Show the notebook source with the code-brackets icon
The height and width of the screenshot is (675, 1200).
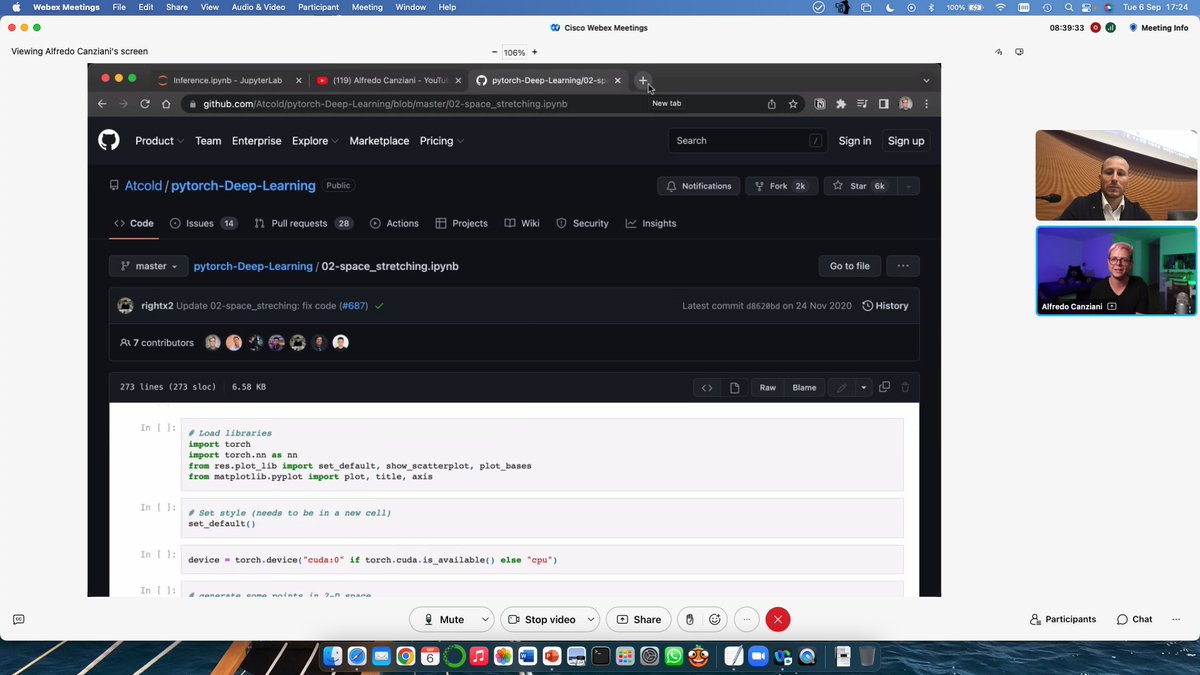pyautogui.click(x=707, y=388)
